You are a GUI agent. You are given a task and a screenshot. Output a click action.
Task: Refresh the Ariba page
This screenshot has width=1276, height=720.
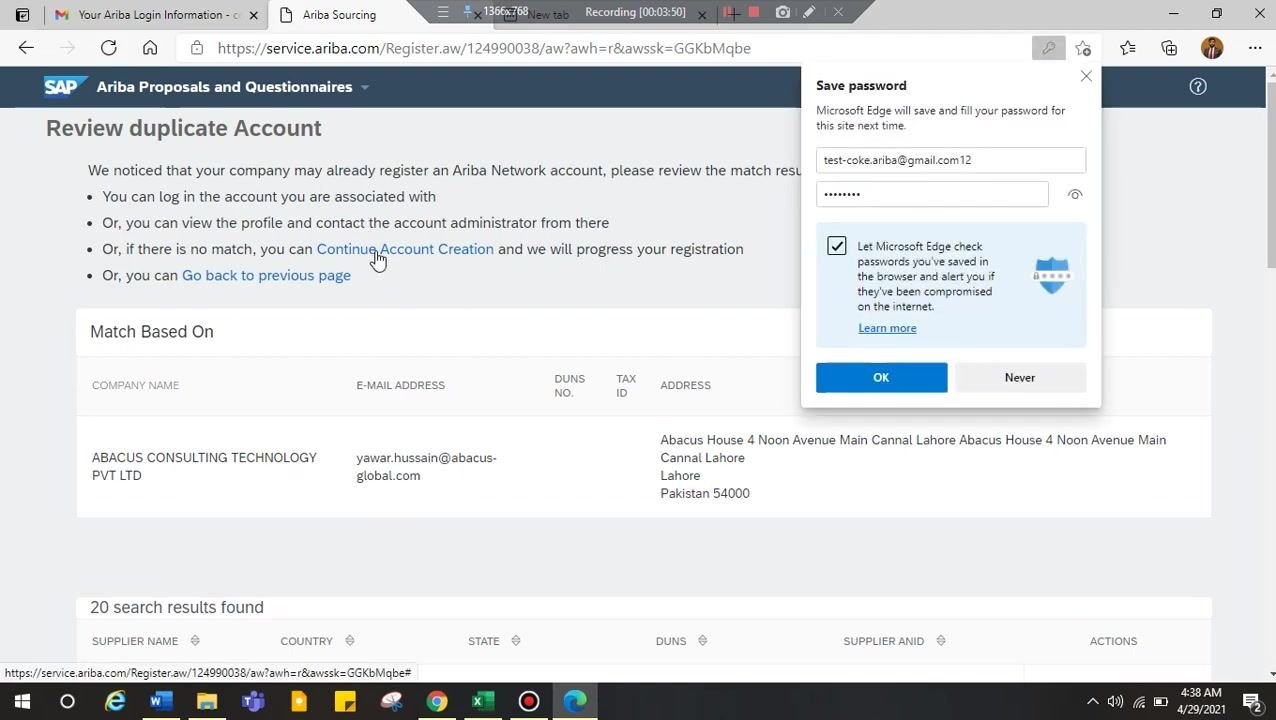pyautogui.click(x=109, y=48)
